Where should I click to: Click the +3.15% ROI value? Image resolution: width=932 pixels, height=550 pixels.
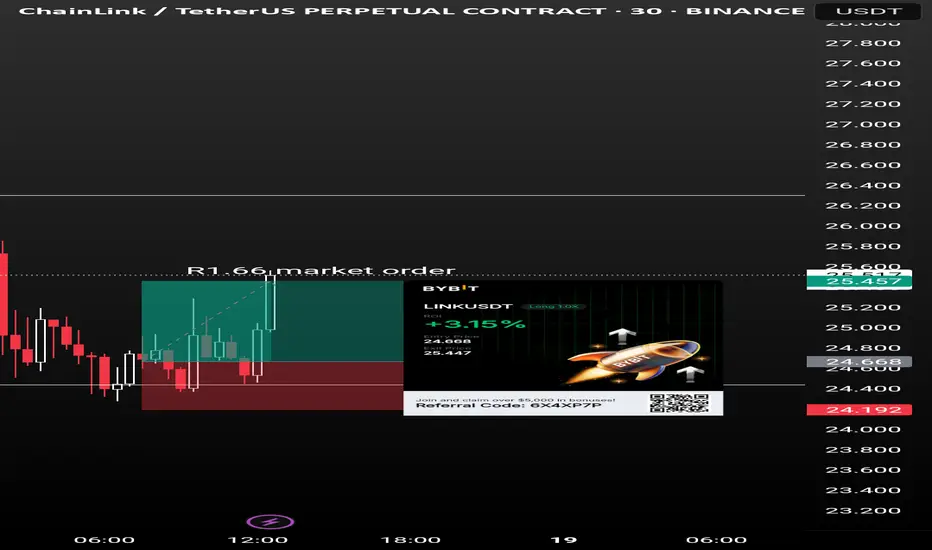(x=475, y=324)
